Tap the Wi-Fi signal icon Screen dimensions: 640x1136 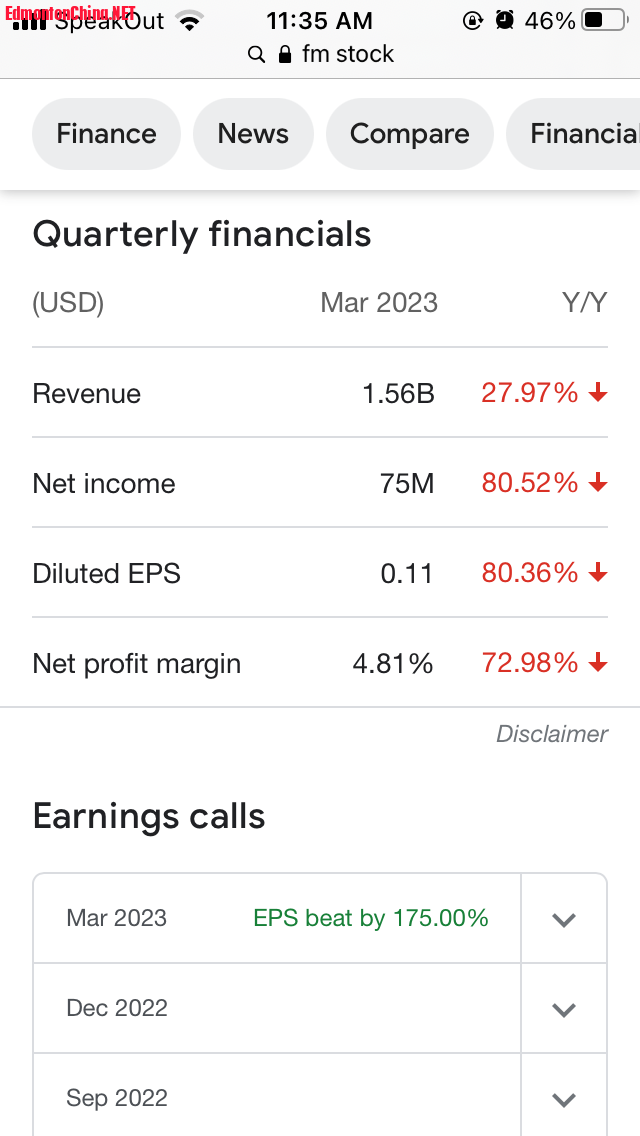click(189, 21)
